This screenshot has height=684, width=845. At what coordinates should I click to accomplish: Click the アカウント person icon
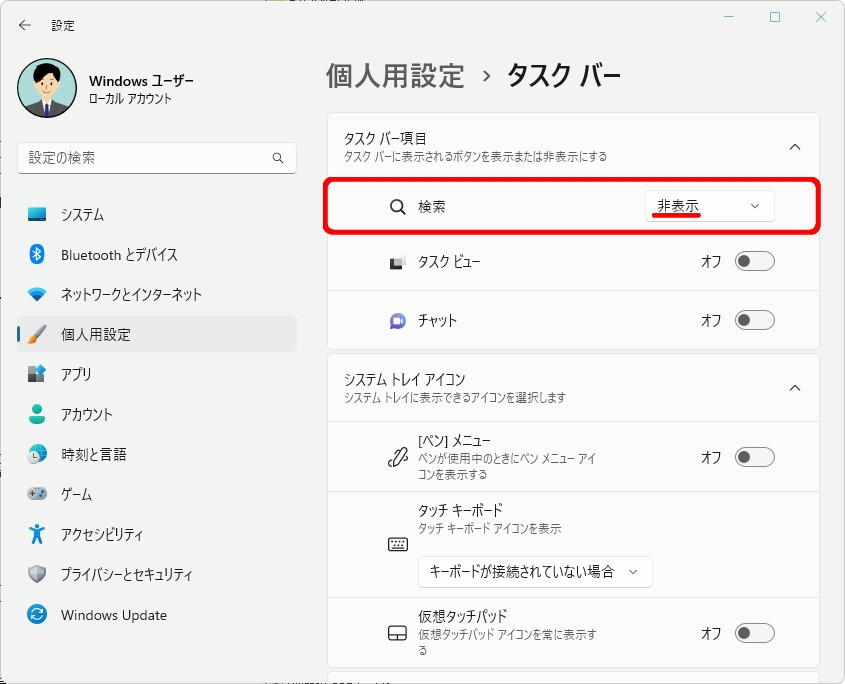pyautogui.click(x=37, y=414)
